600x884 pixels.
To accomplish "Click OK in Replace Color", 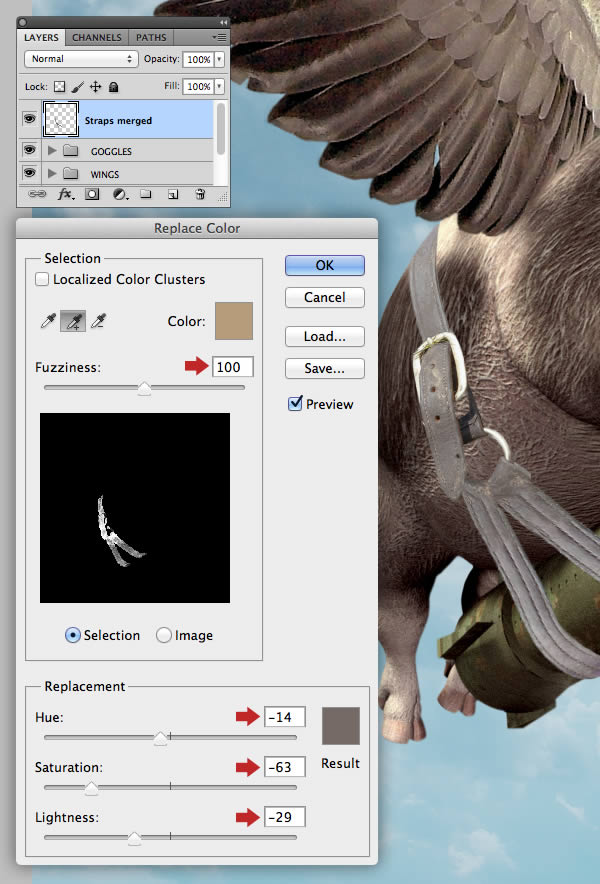I will click(x=325, y=266).
